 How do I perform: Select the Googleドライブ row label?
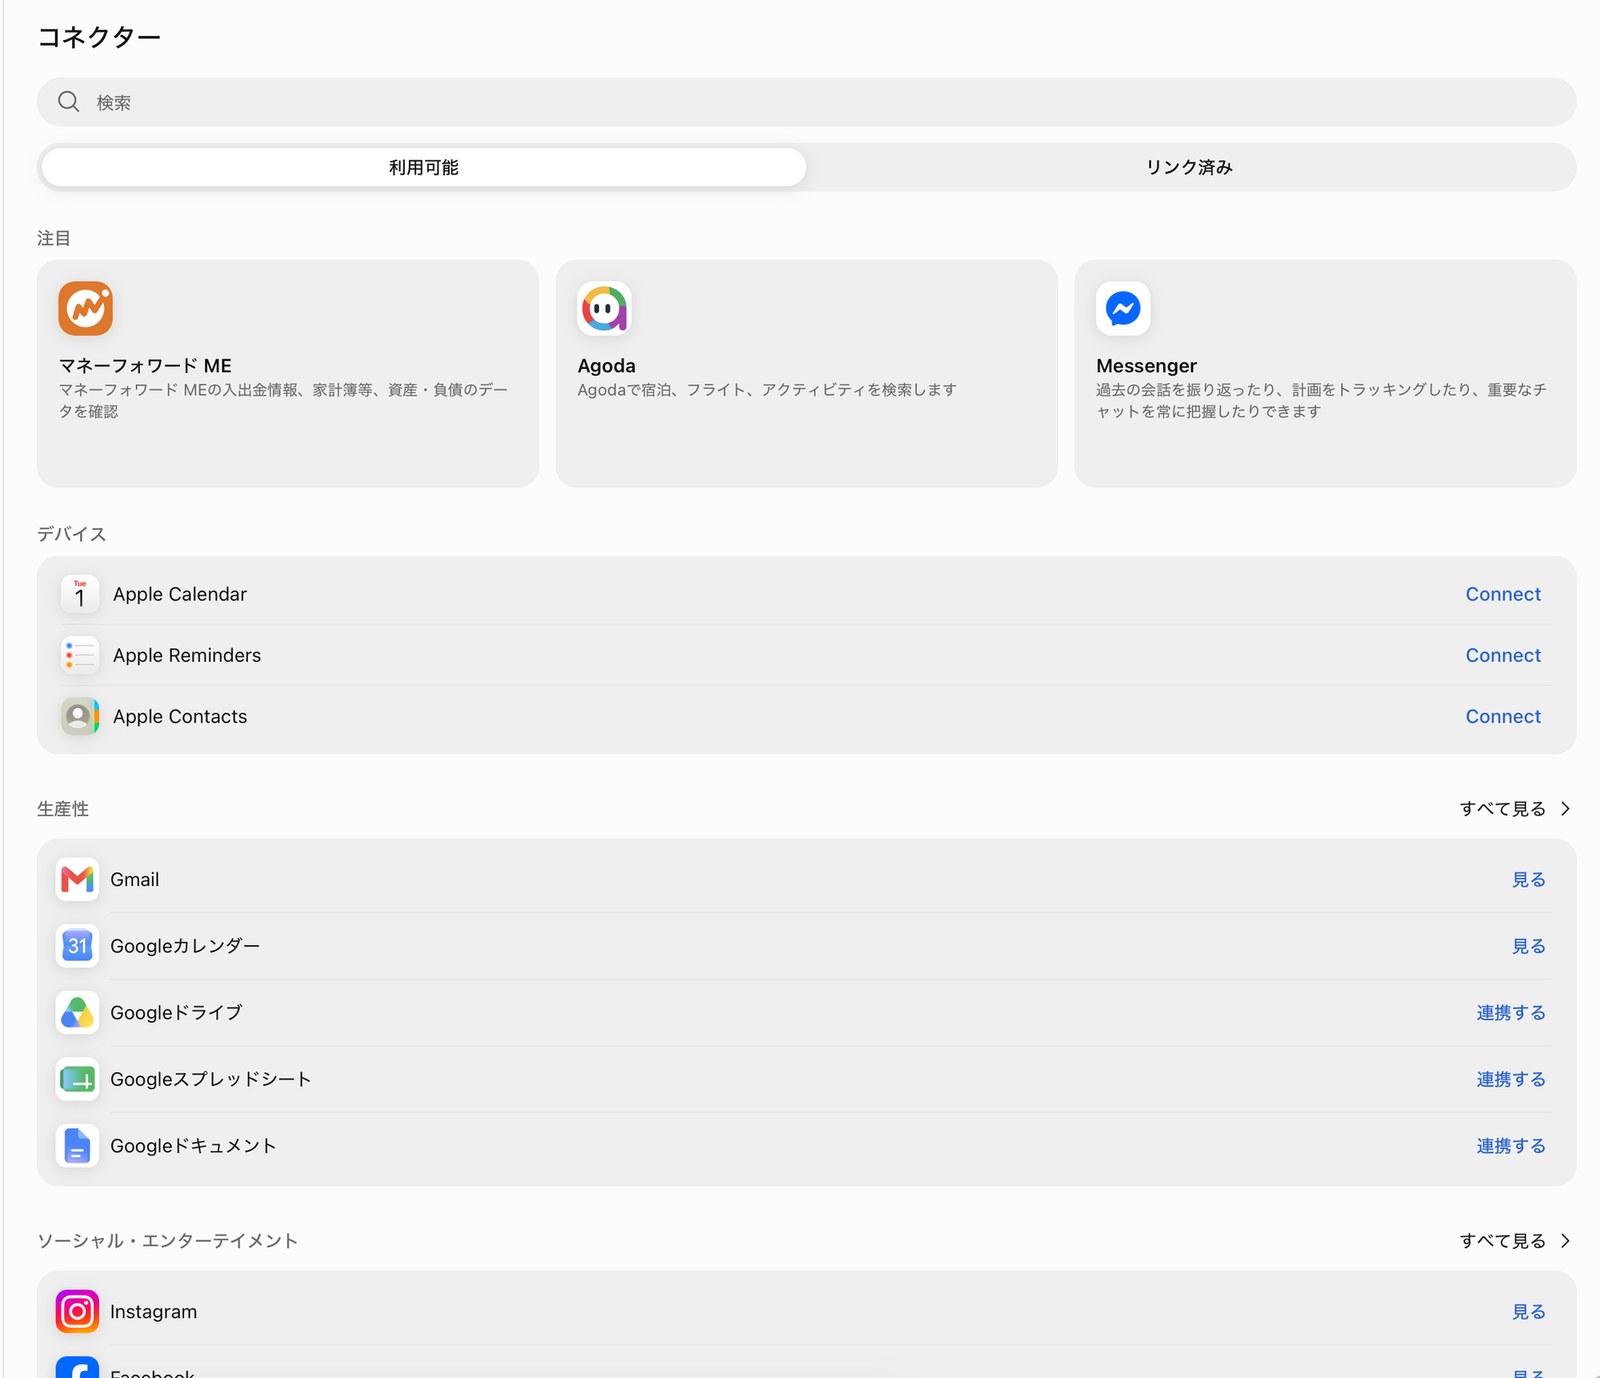point(176,1012)
